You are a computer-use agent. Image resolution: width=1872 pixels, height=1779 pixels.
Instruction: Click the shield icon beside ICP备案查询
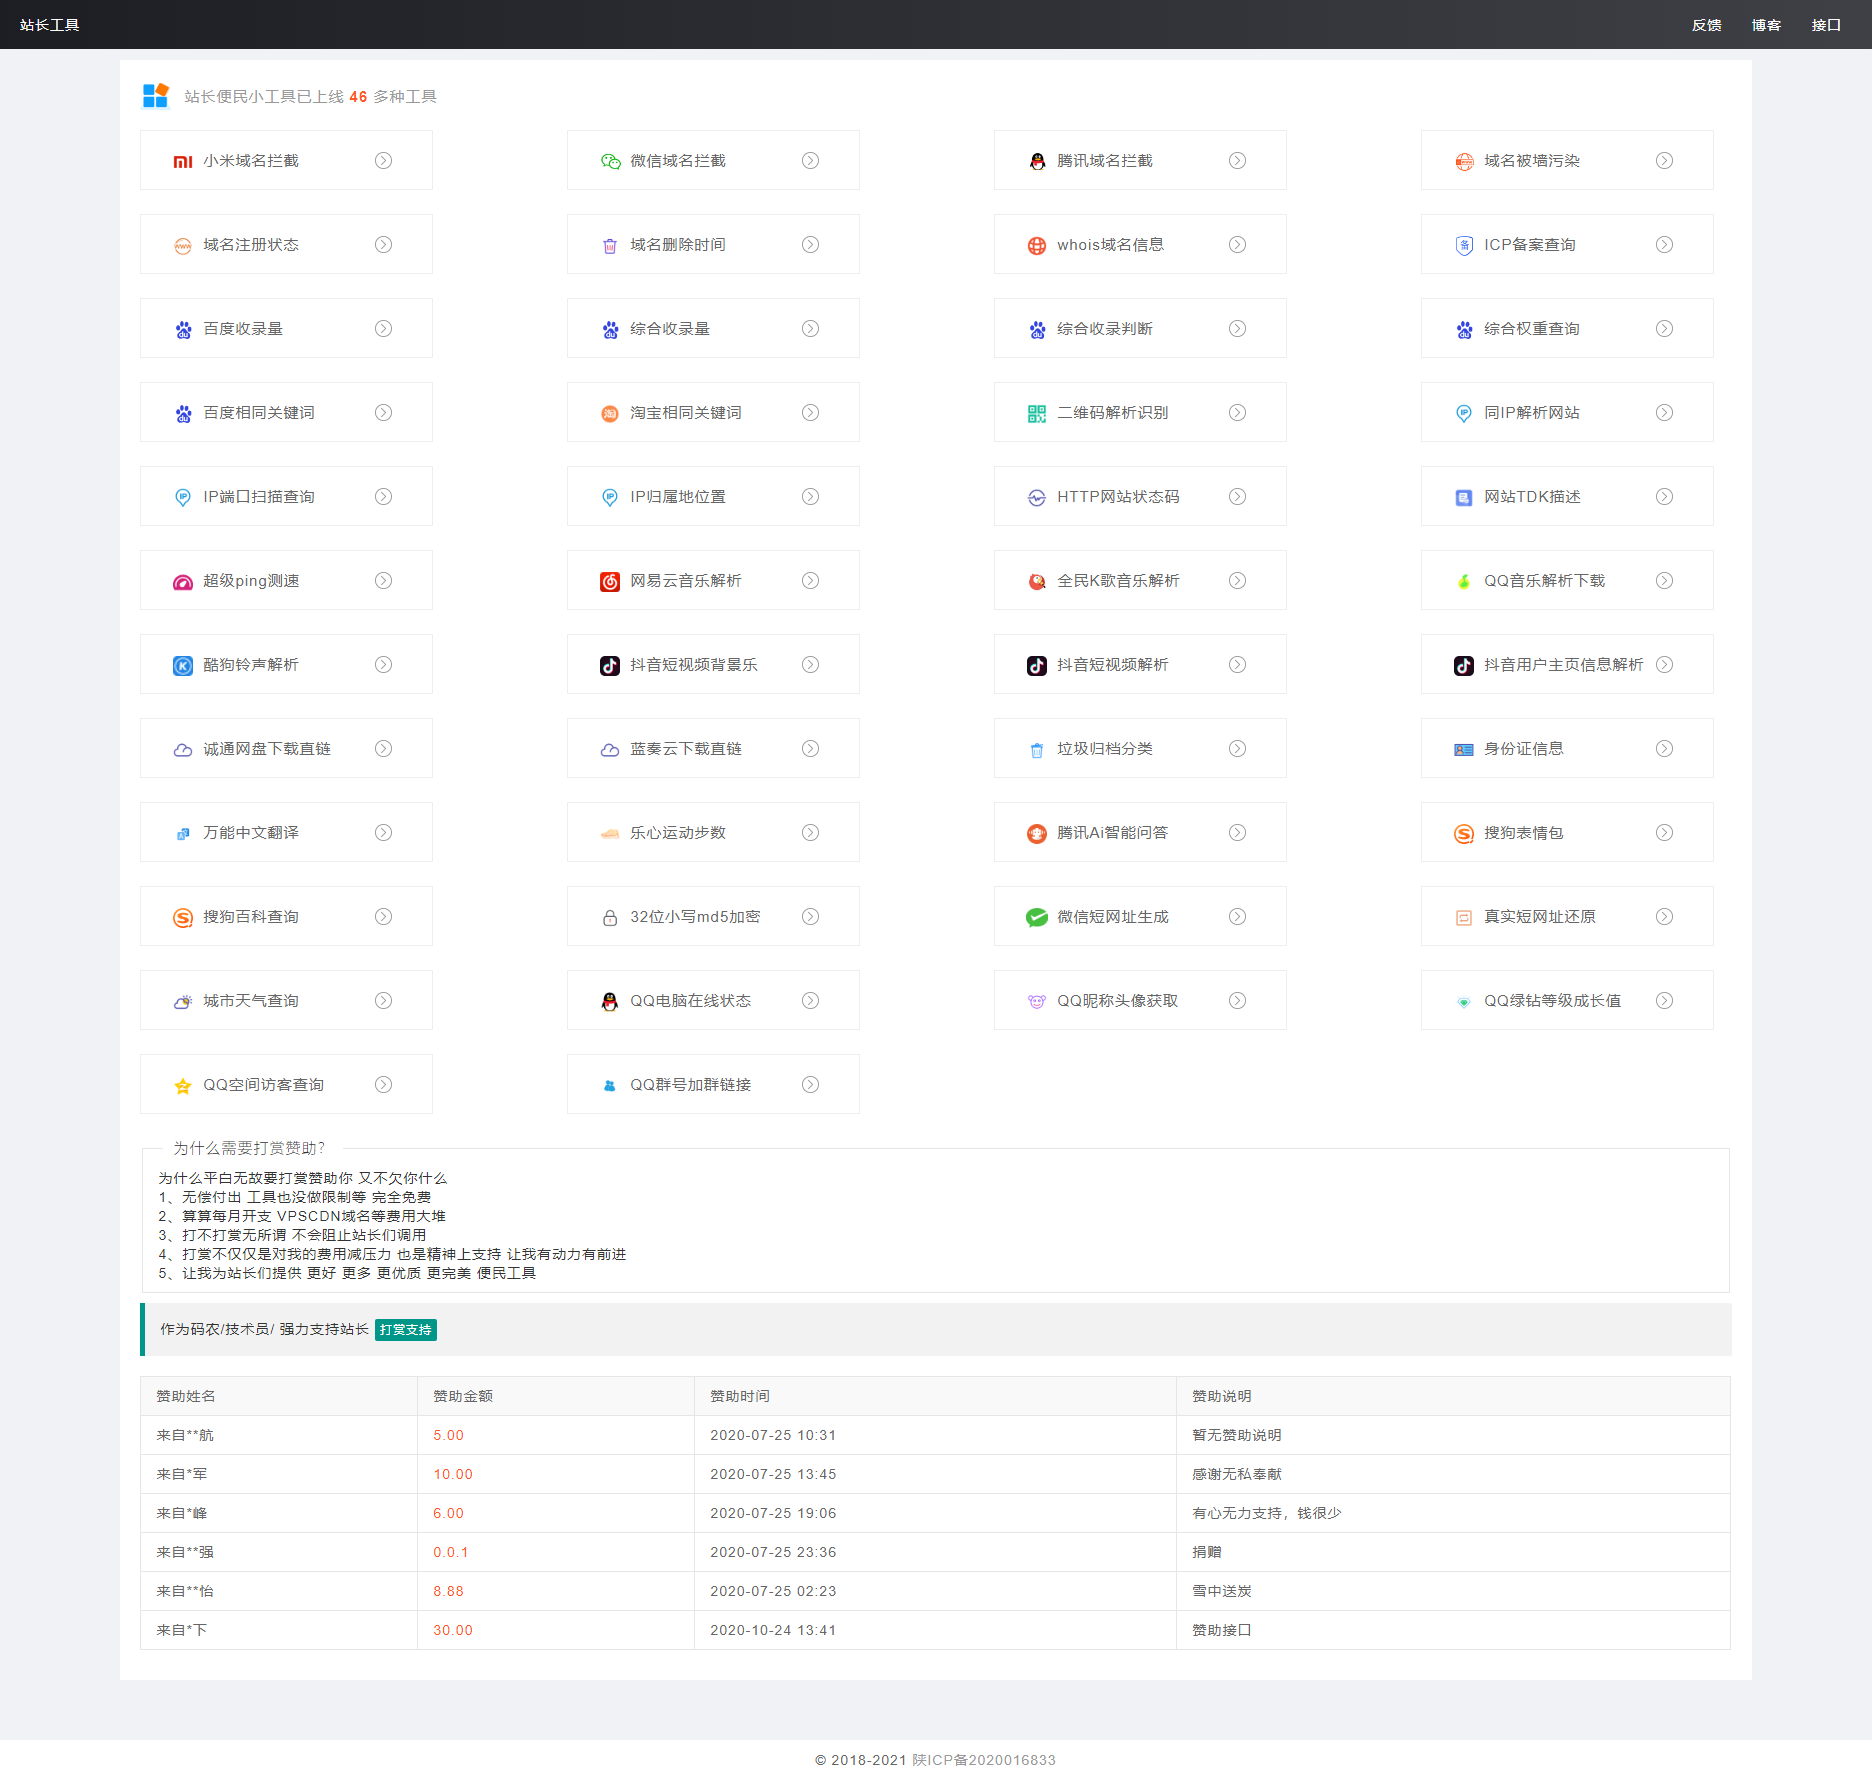tap(1464, 245)
